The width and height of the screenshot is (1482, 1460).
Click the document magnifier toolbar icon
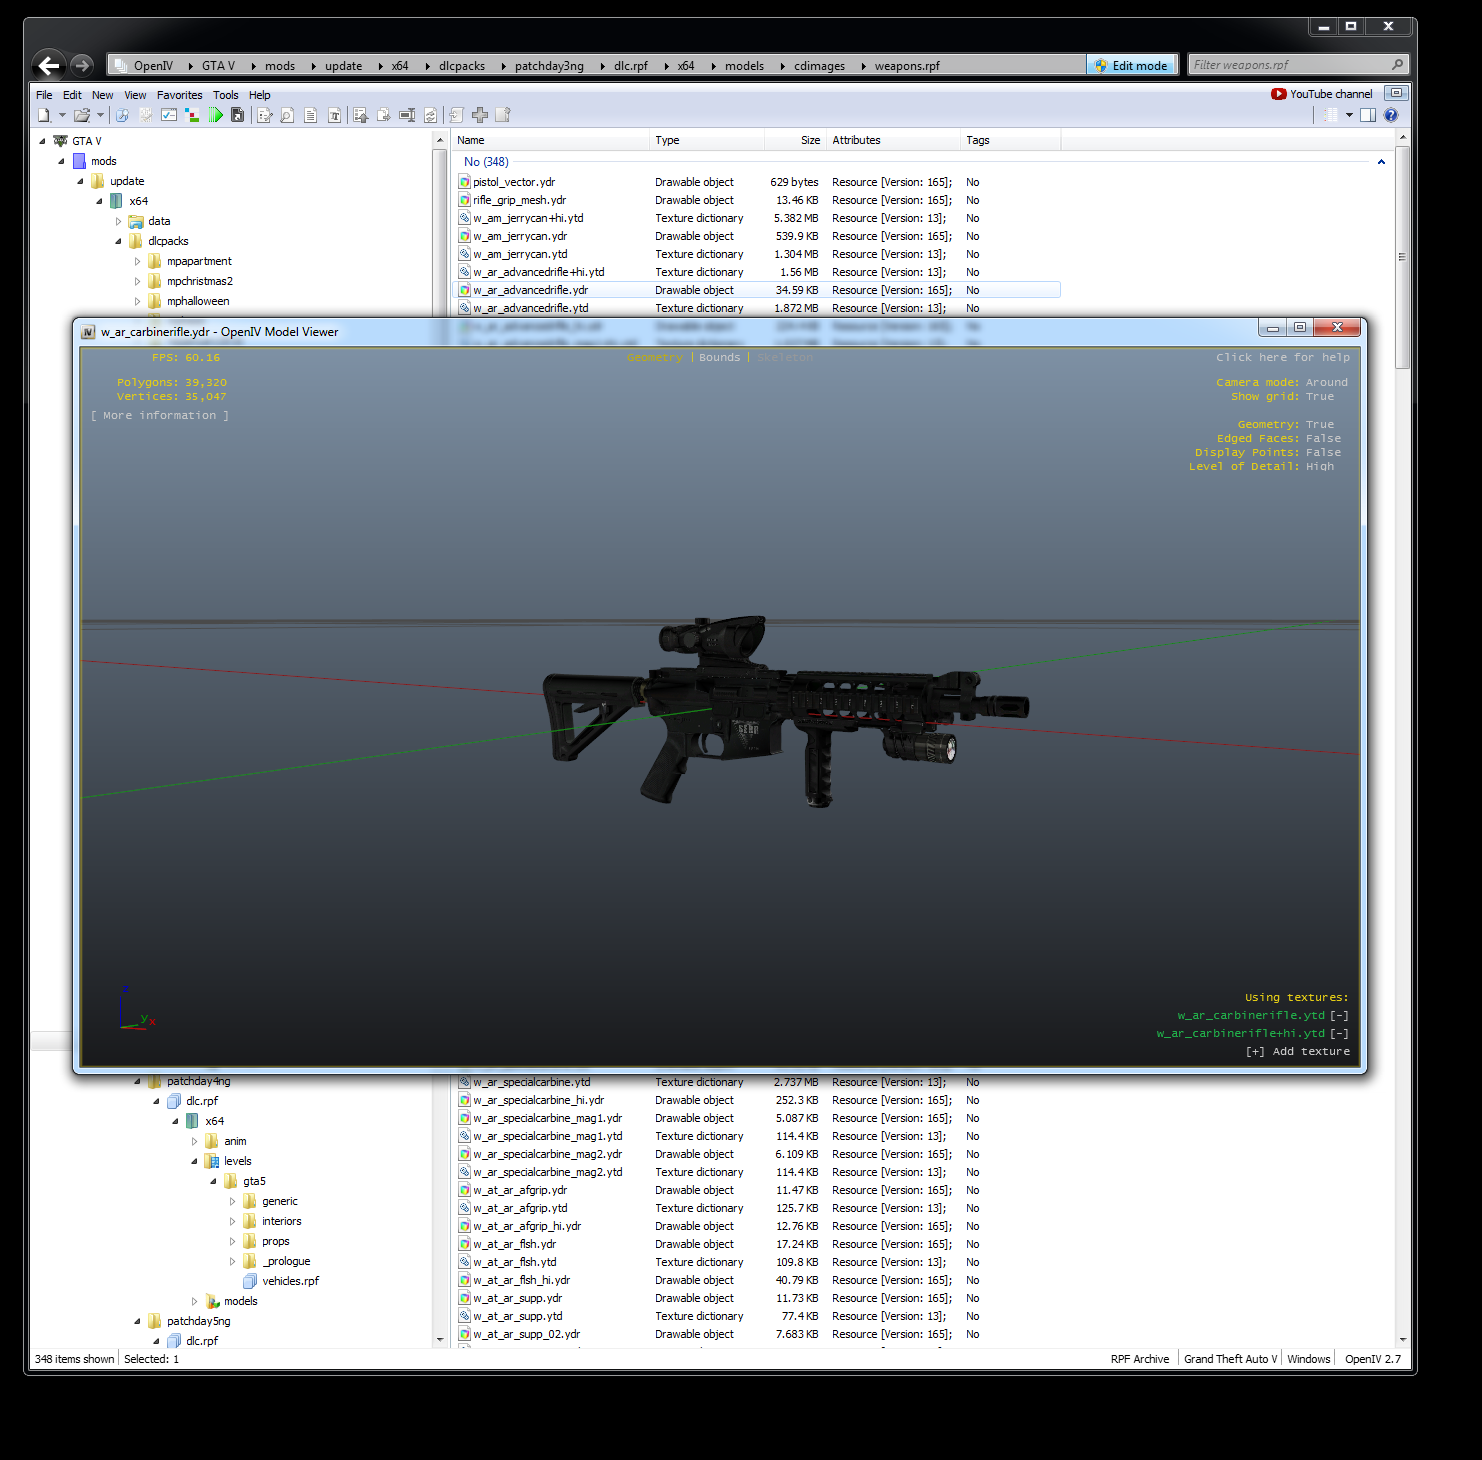287,115
